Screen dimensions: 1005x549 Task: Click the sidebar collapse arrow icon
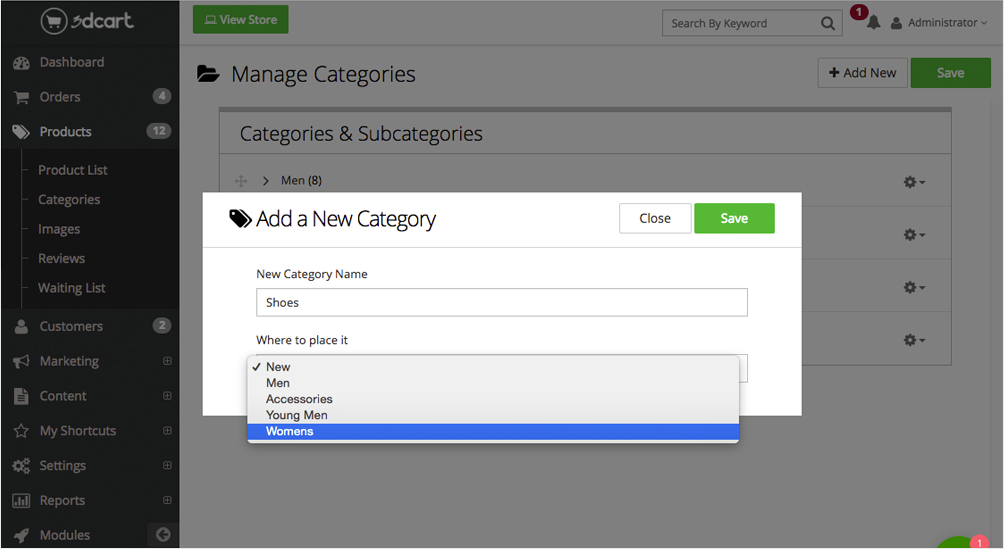(163, 535)
